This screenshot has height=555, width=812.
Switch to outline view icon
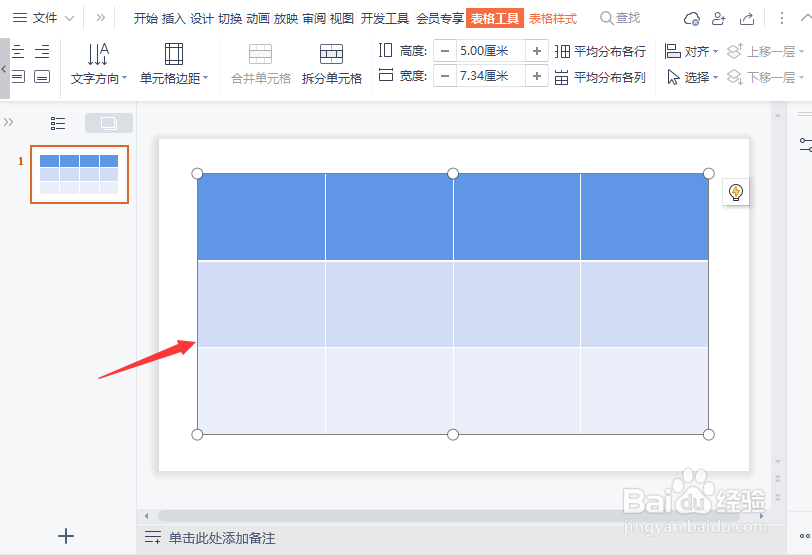pos(57,123)
